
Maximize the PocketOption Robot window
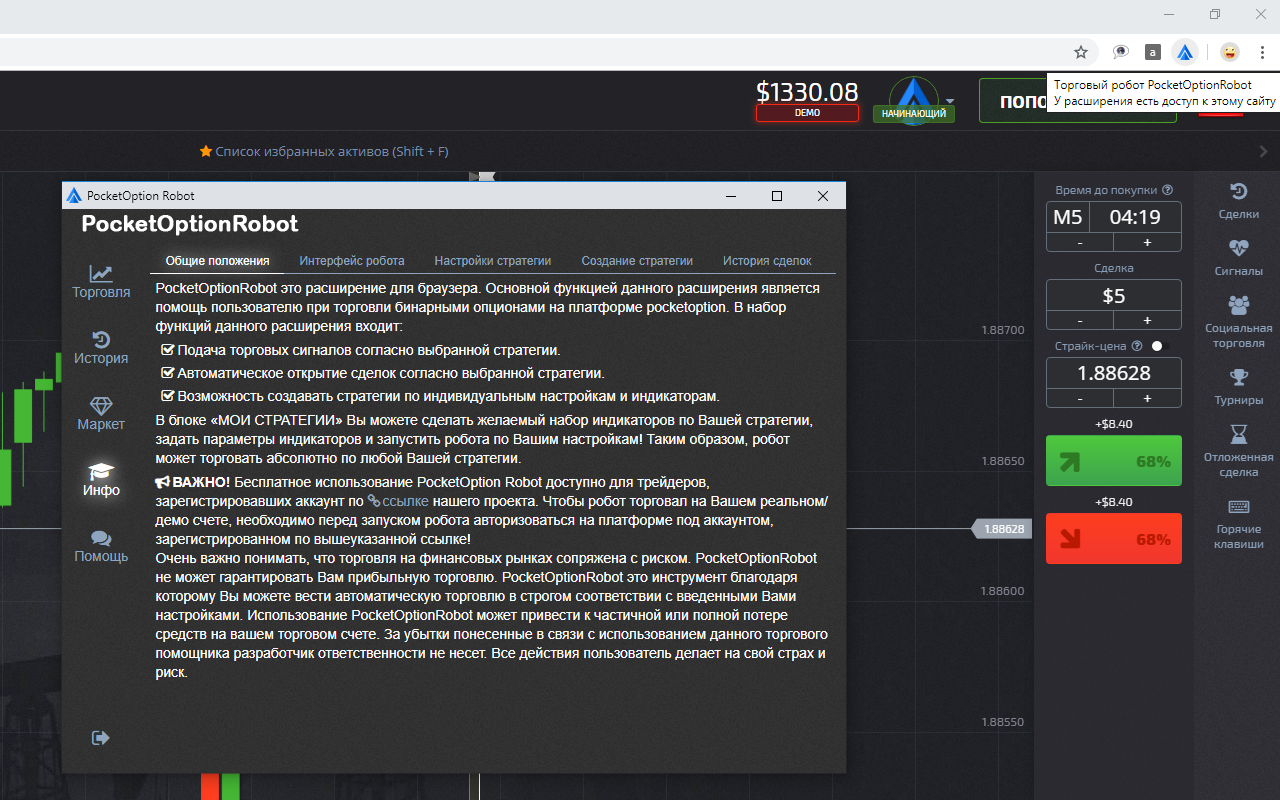click(x=777, y=196)
